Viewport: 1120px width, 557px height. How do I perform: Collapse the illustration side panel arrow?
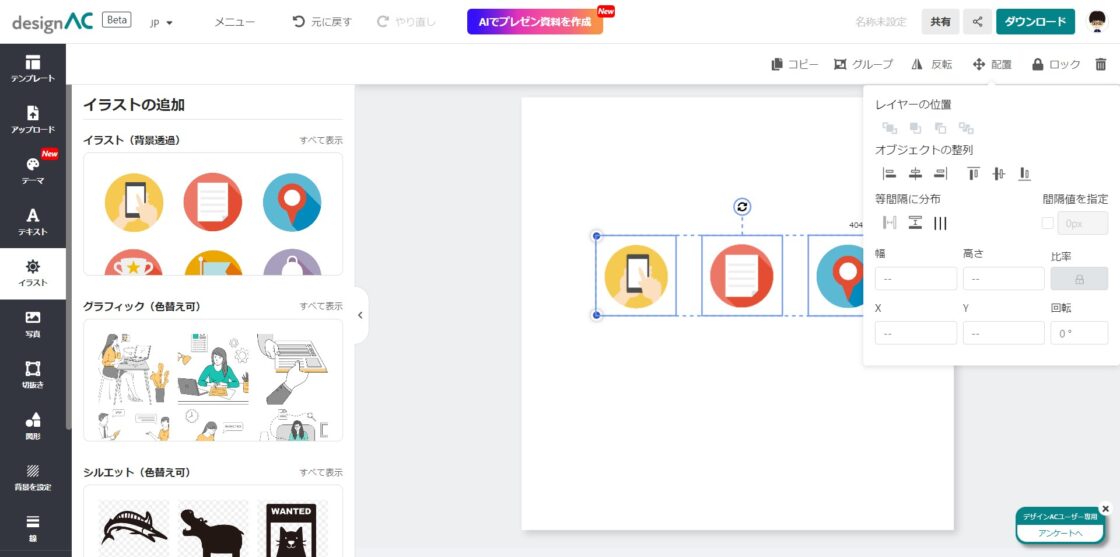pyautogui.click(x=360, y=315)
